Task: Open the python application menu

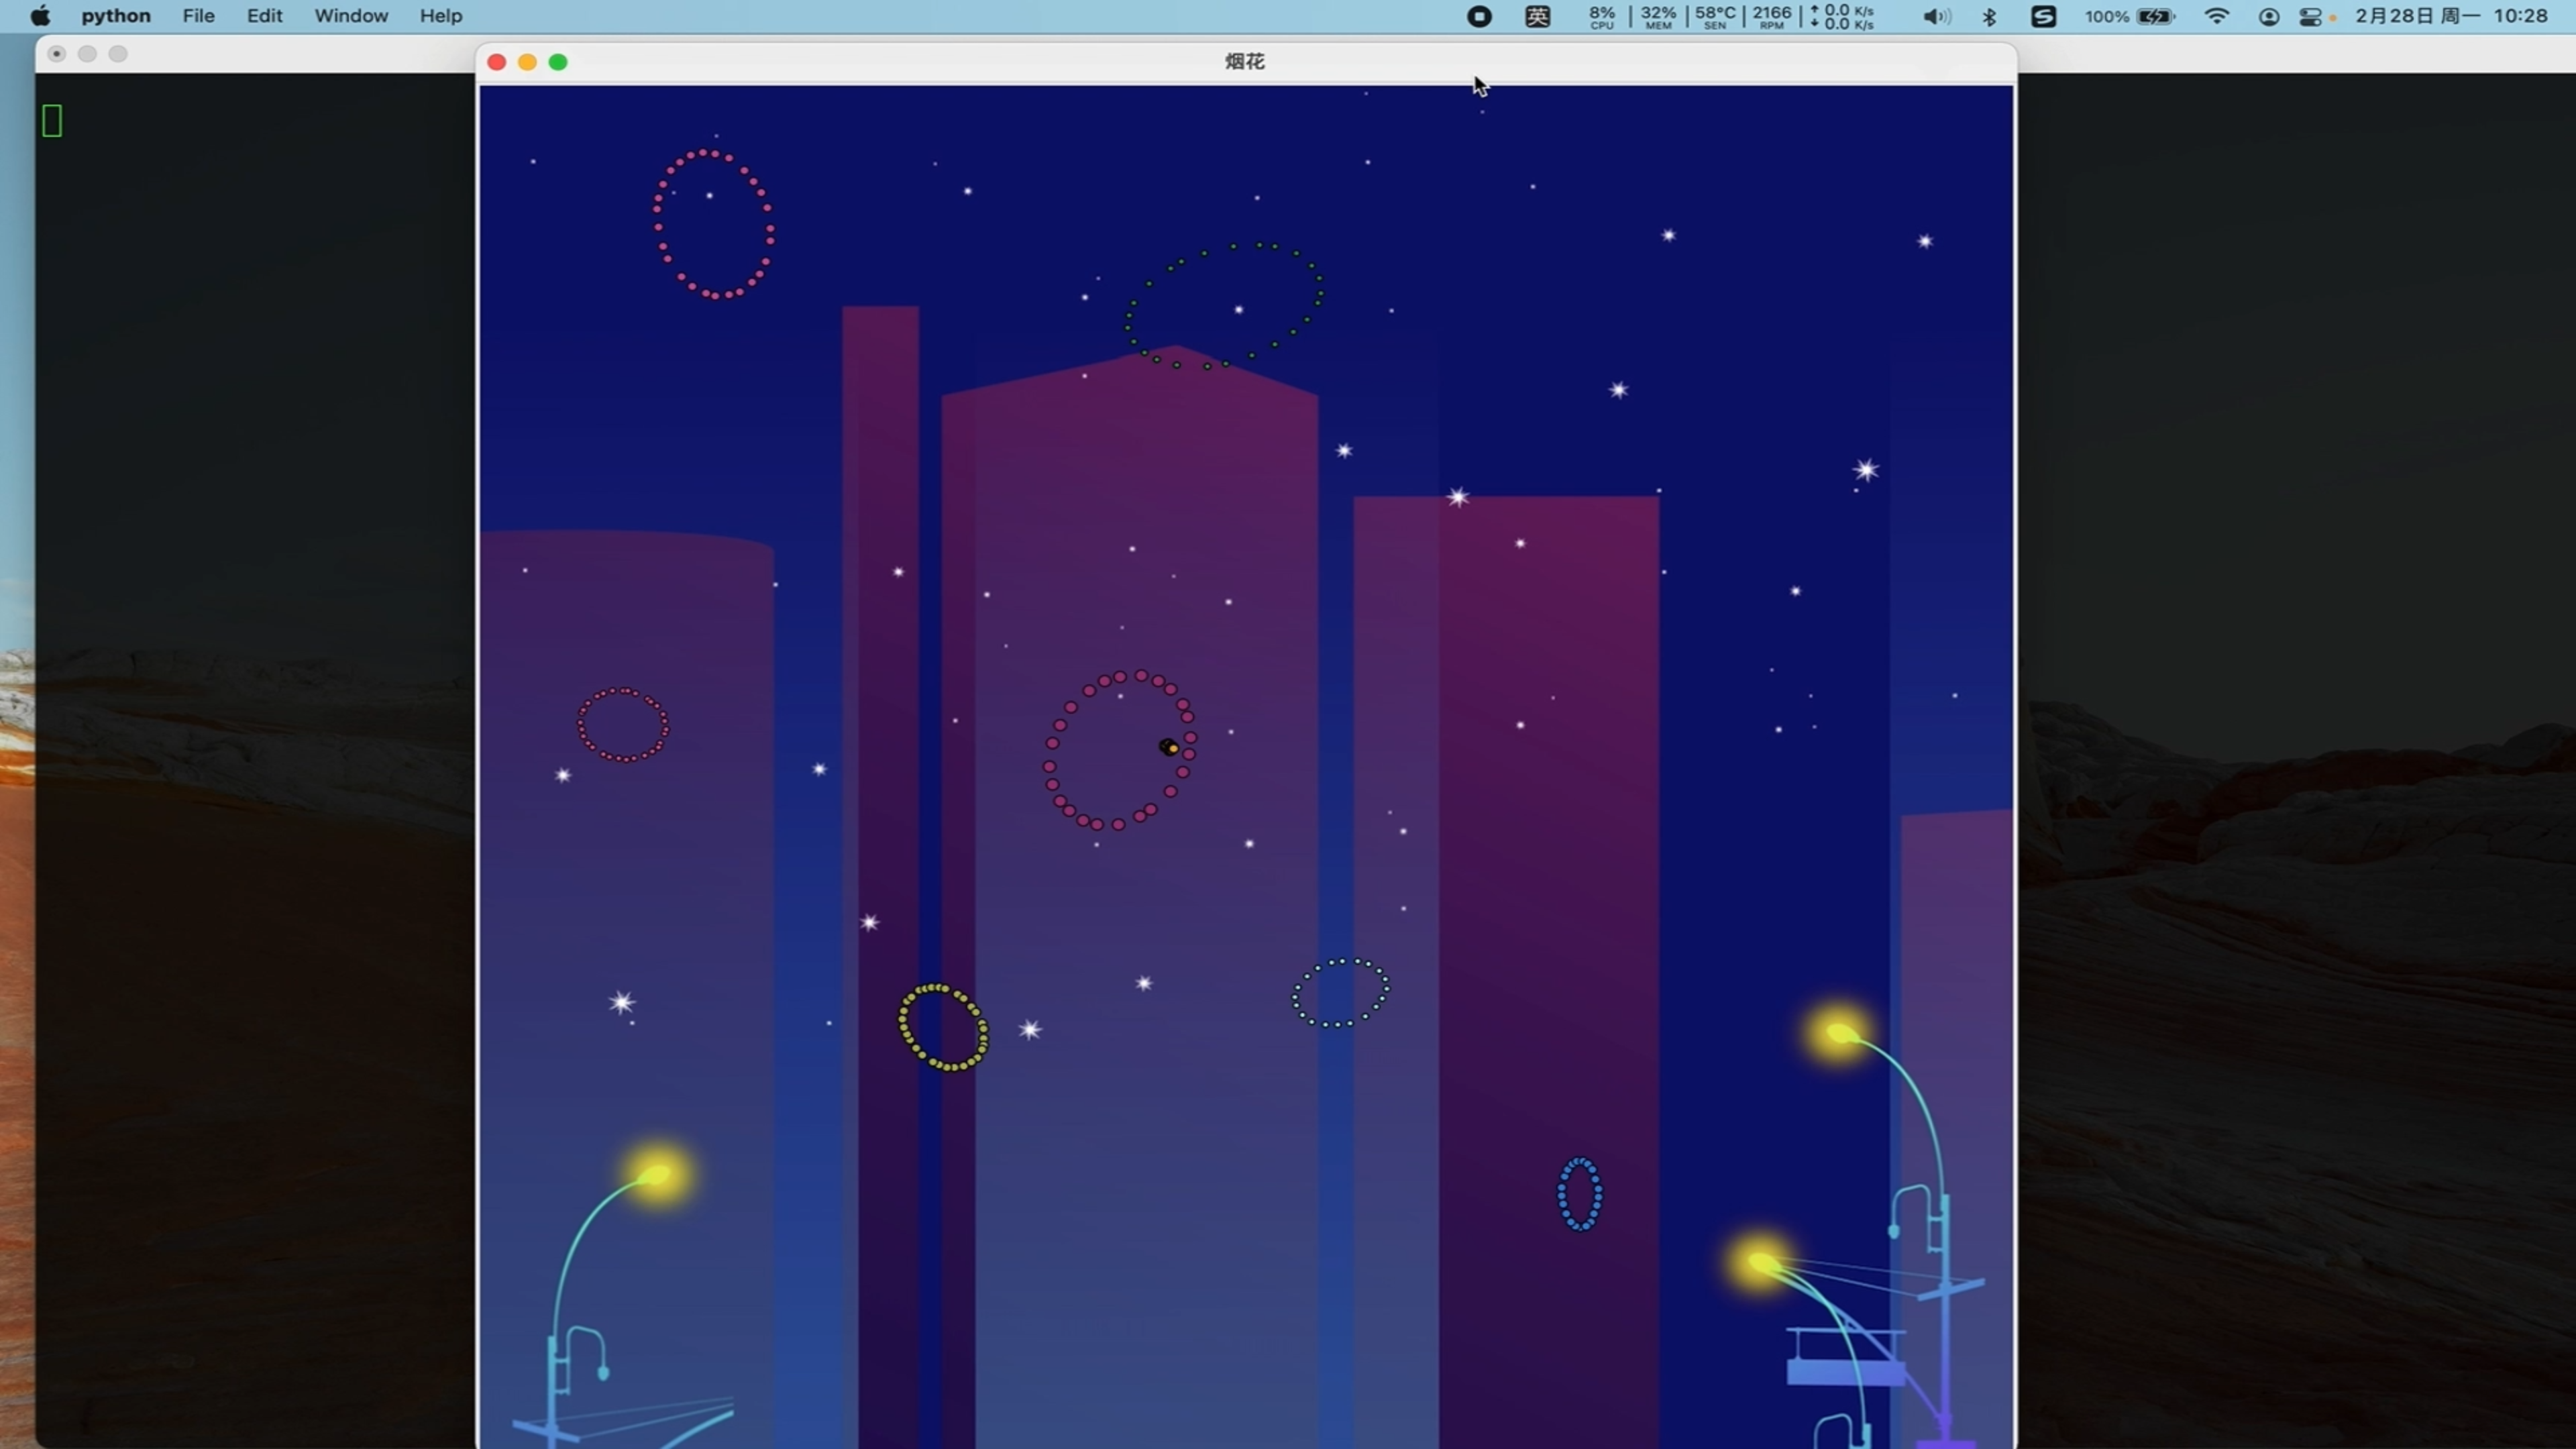Action: pos(116,16)
